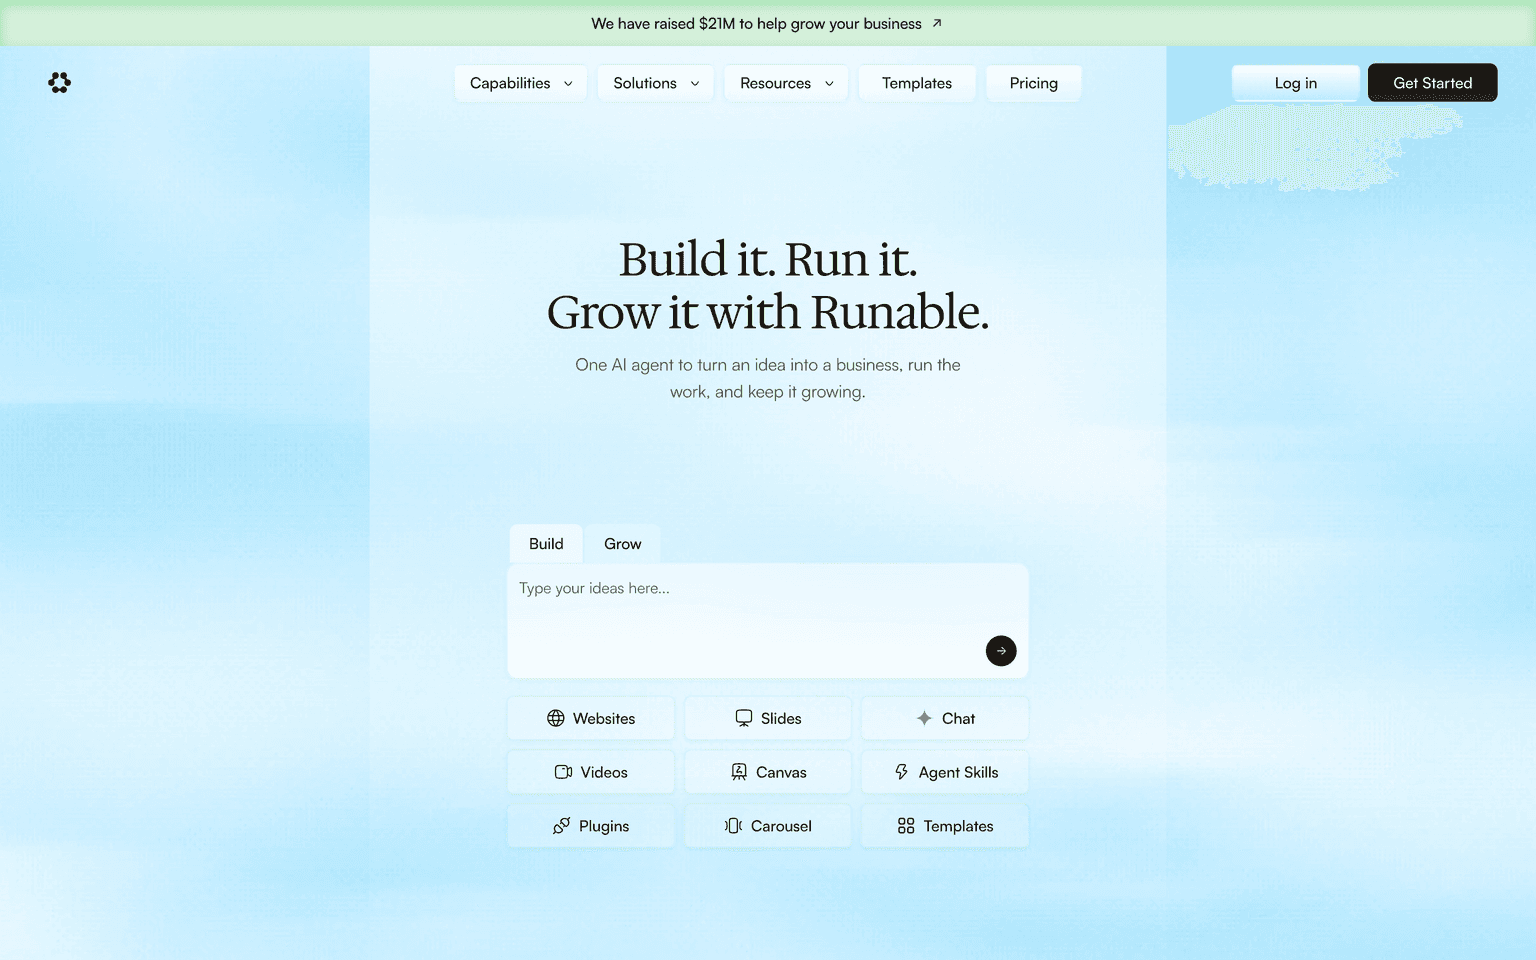The height and width of the screenshot is (960, 1536).
Task: Choose the Canvas label
Action: [x=781, y=772]
